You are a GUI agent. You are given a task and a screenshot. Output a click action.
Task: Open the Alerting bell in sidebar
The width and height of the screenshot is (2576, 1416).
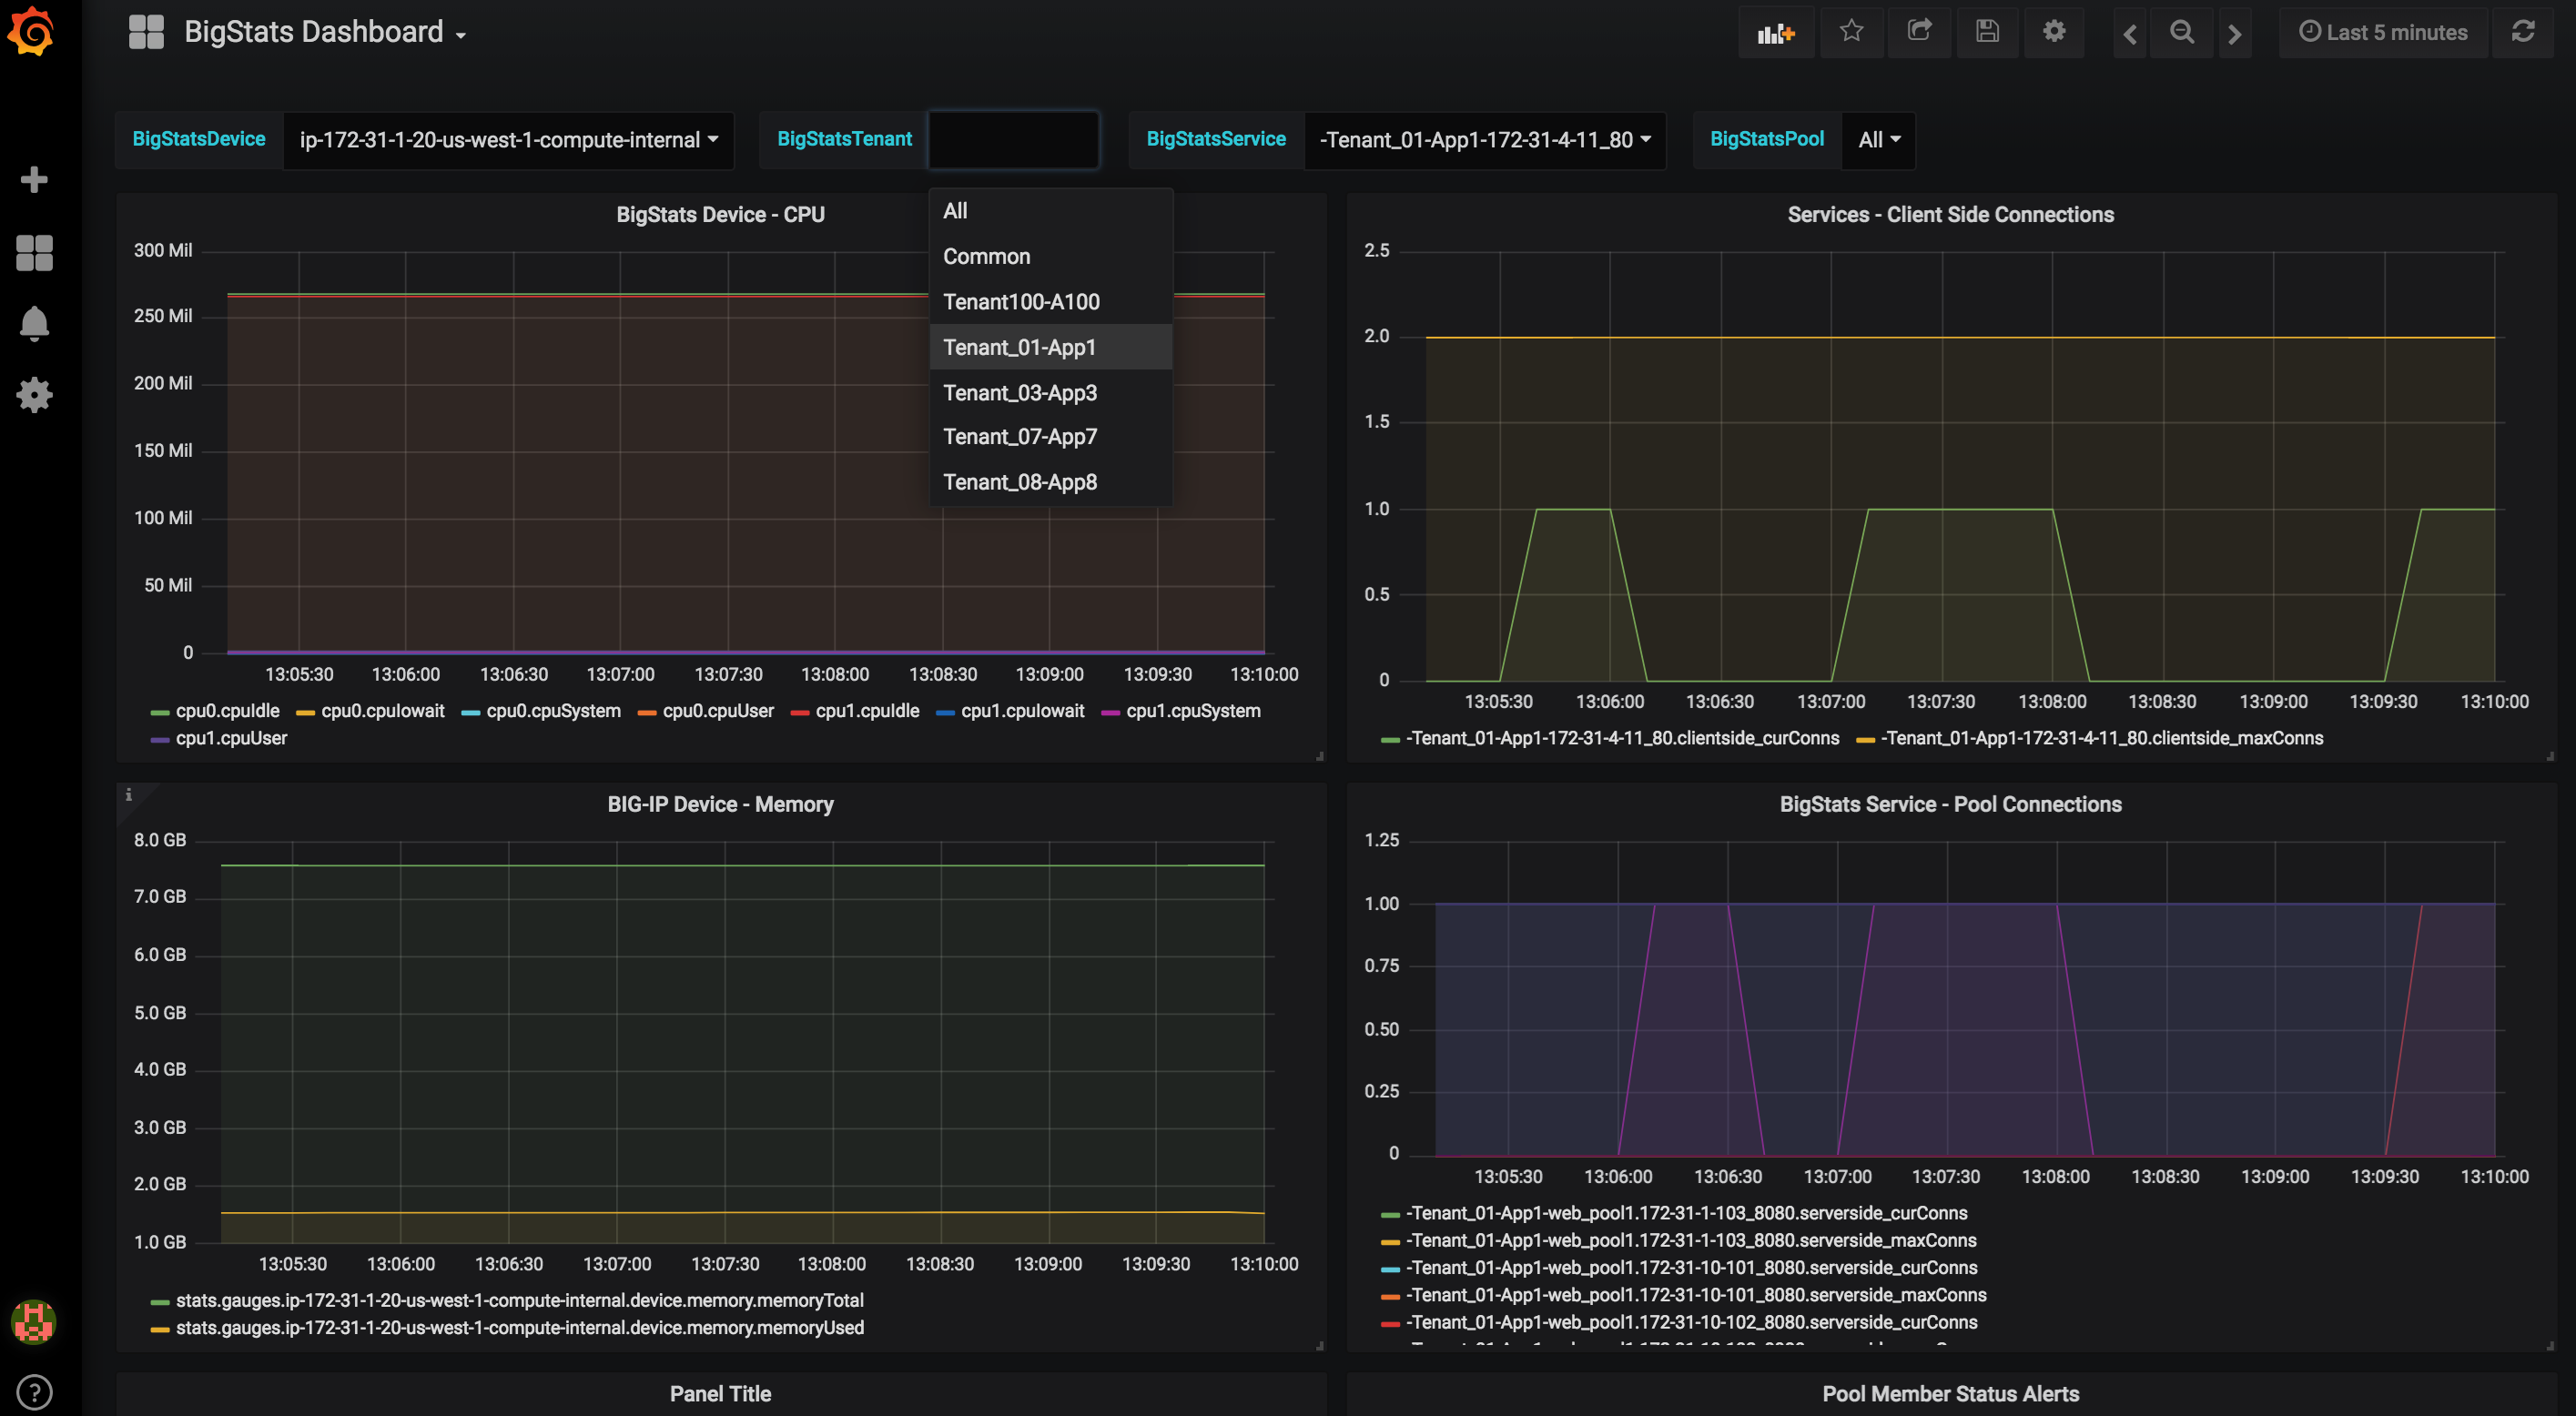click(34, 324)
